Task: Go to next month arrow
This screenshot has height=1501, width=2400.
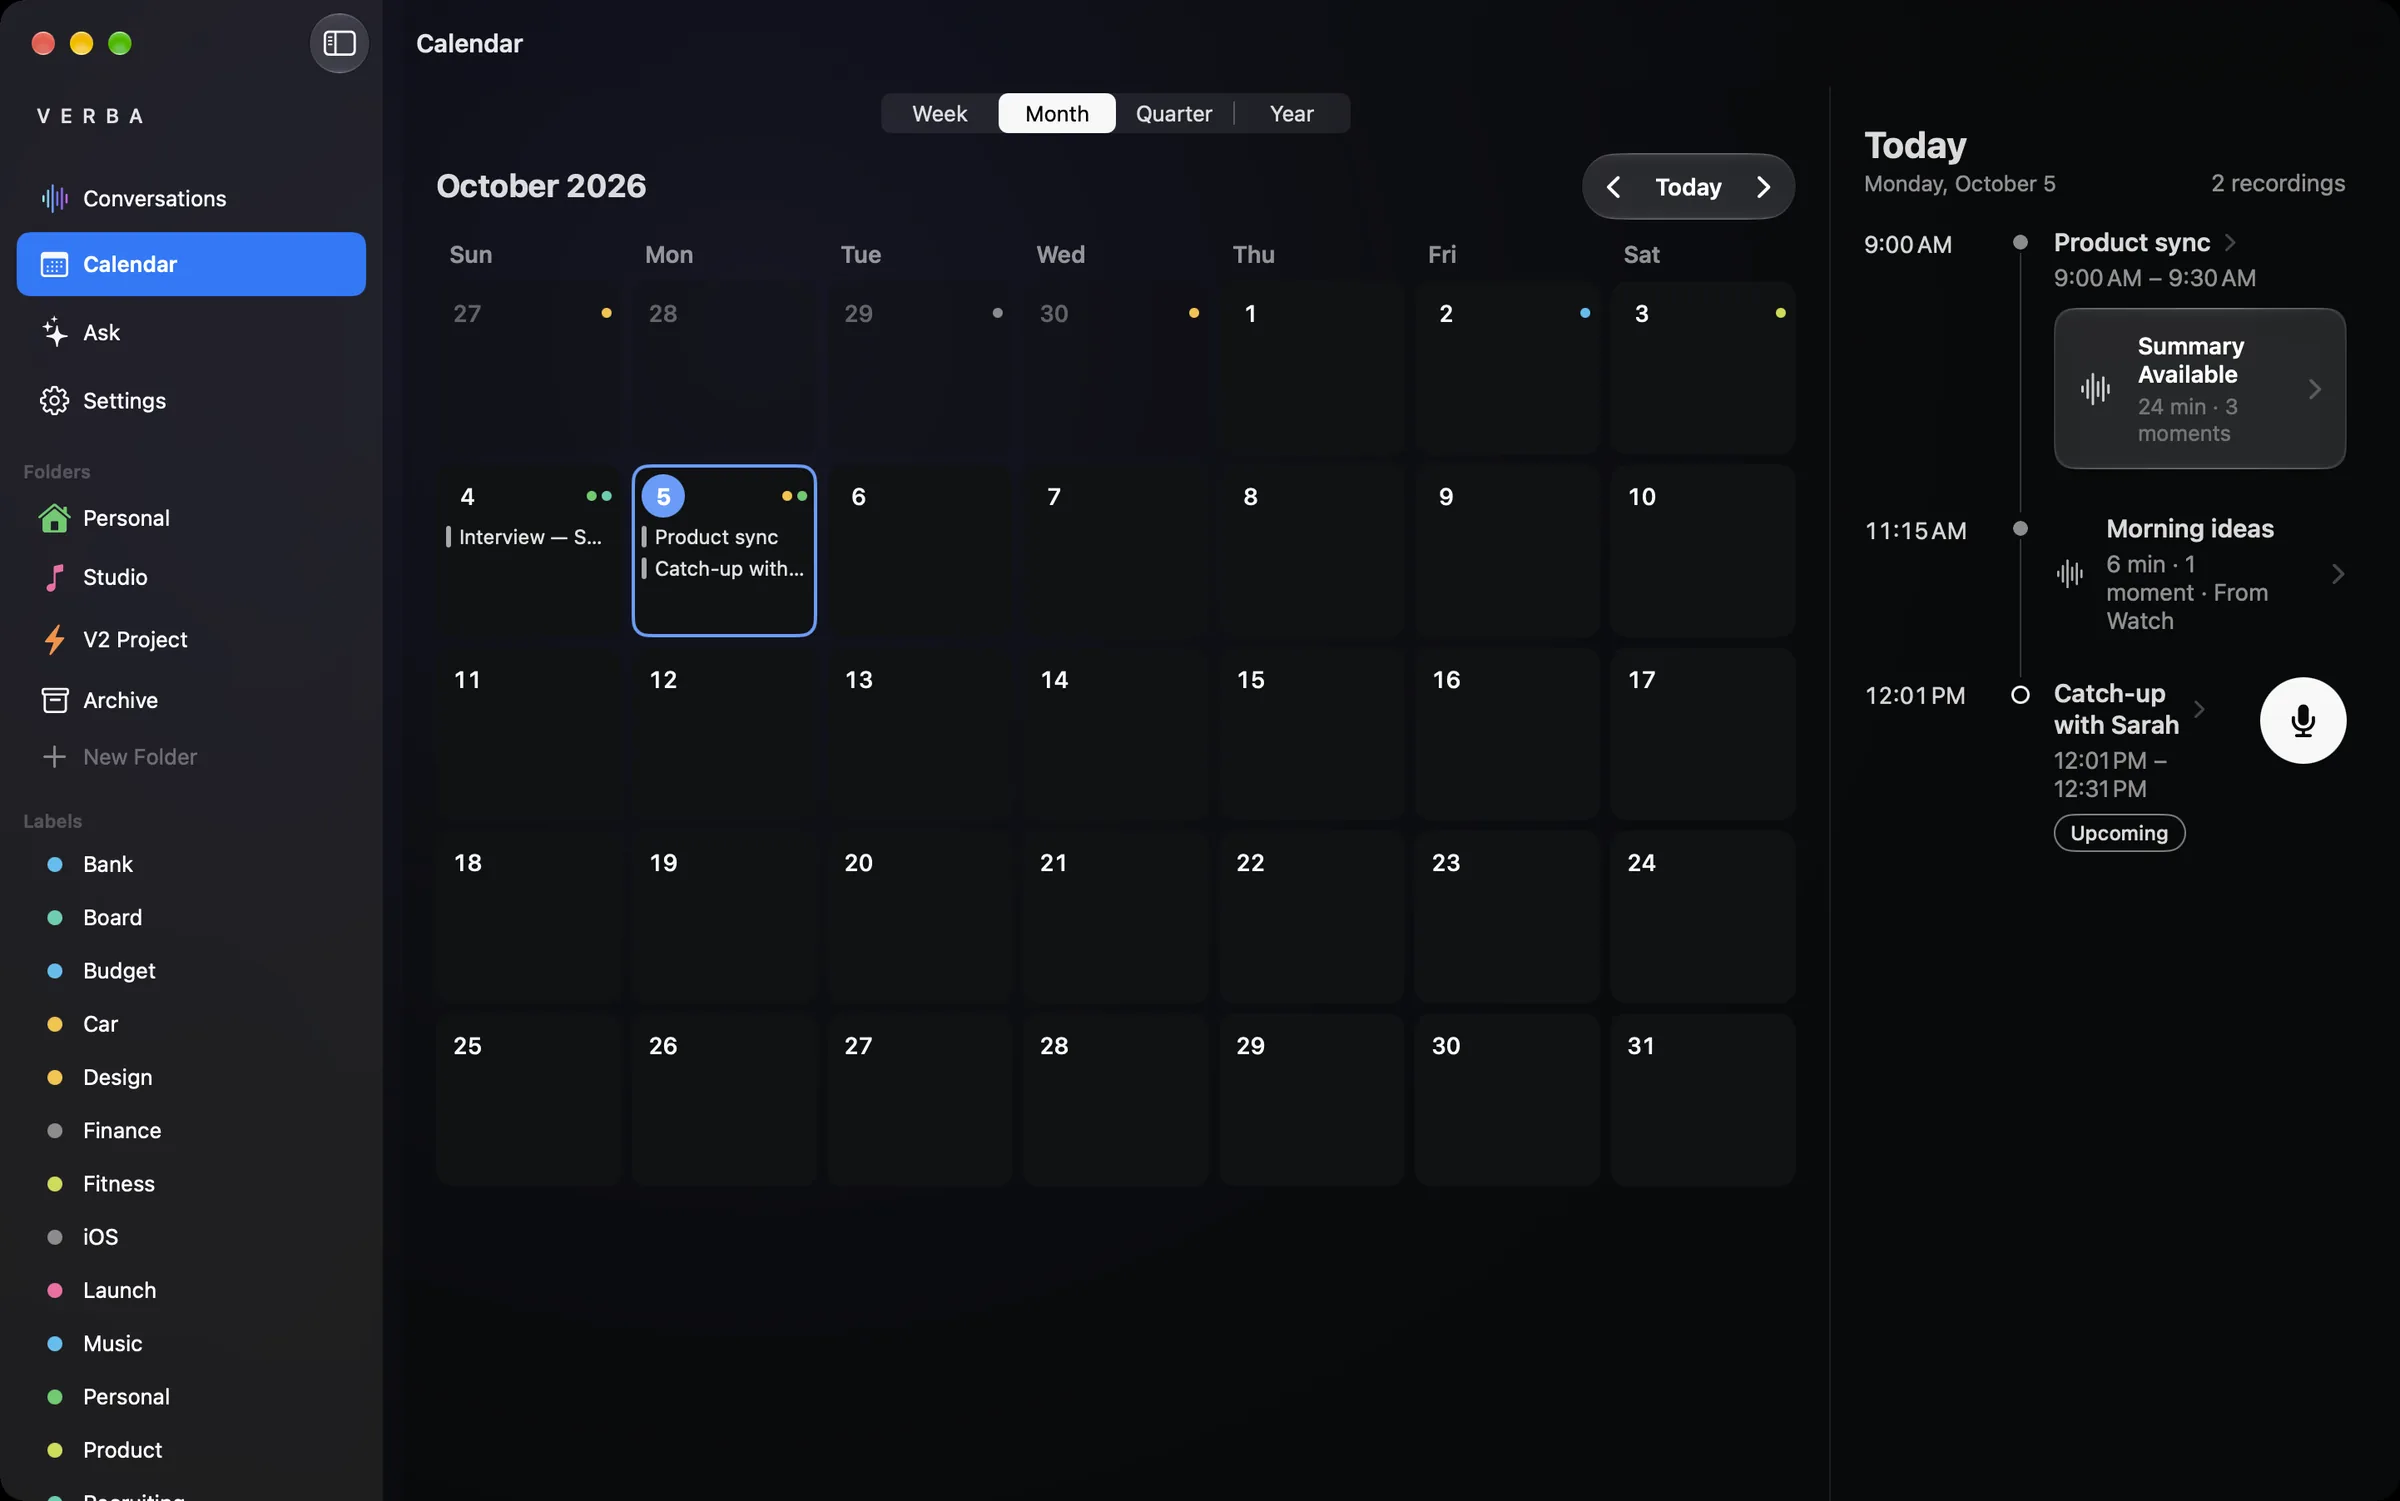Action: 1763,187
